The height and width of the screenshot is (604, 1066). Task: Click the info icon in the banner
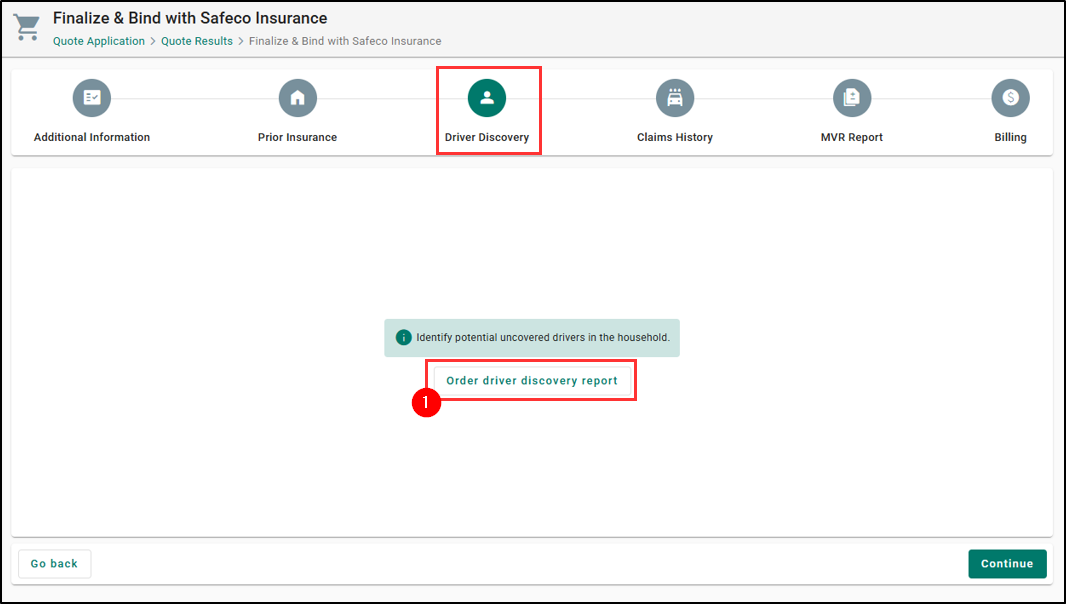click(404, 337)
